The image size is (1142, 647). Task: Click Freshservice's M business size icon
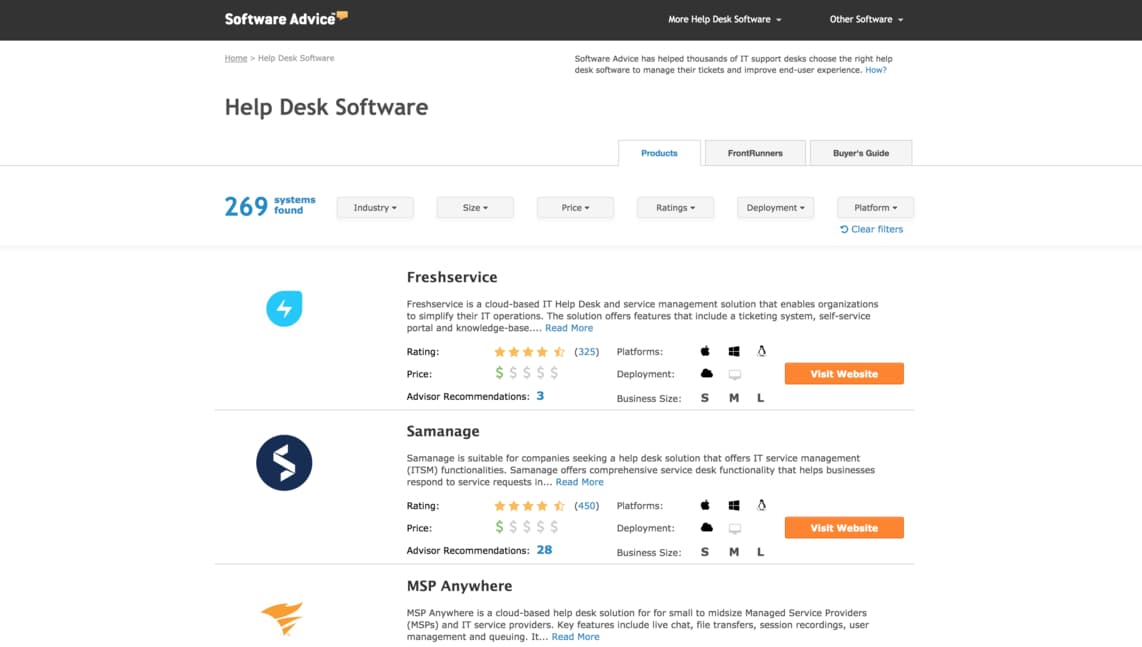click(734, 398)
